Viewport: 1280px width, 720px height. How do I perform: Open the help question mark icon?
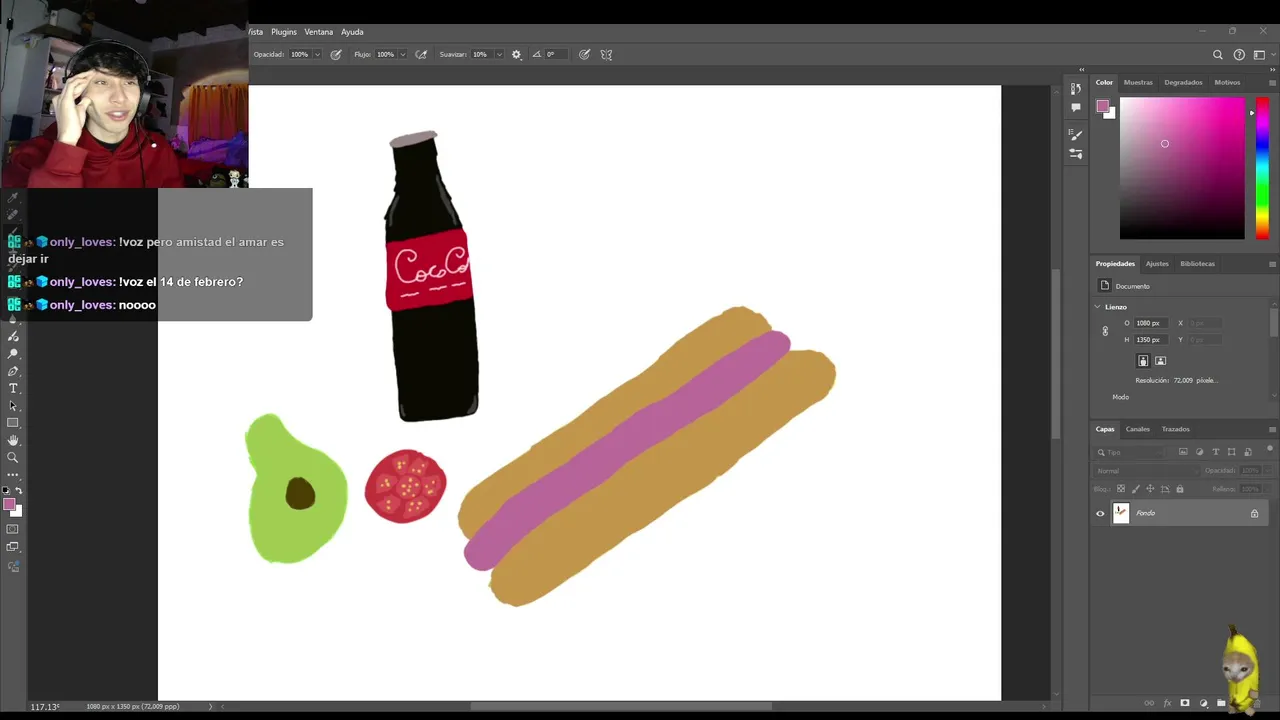point(1239,55)
